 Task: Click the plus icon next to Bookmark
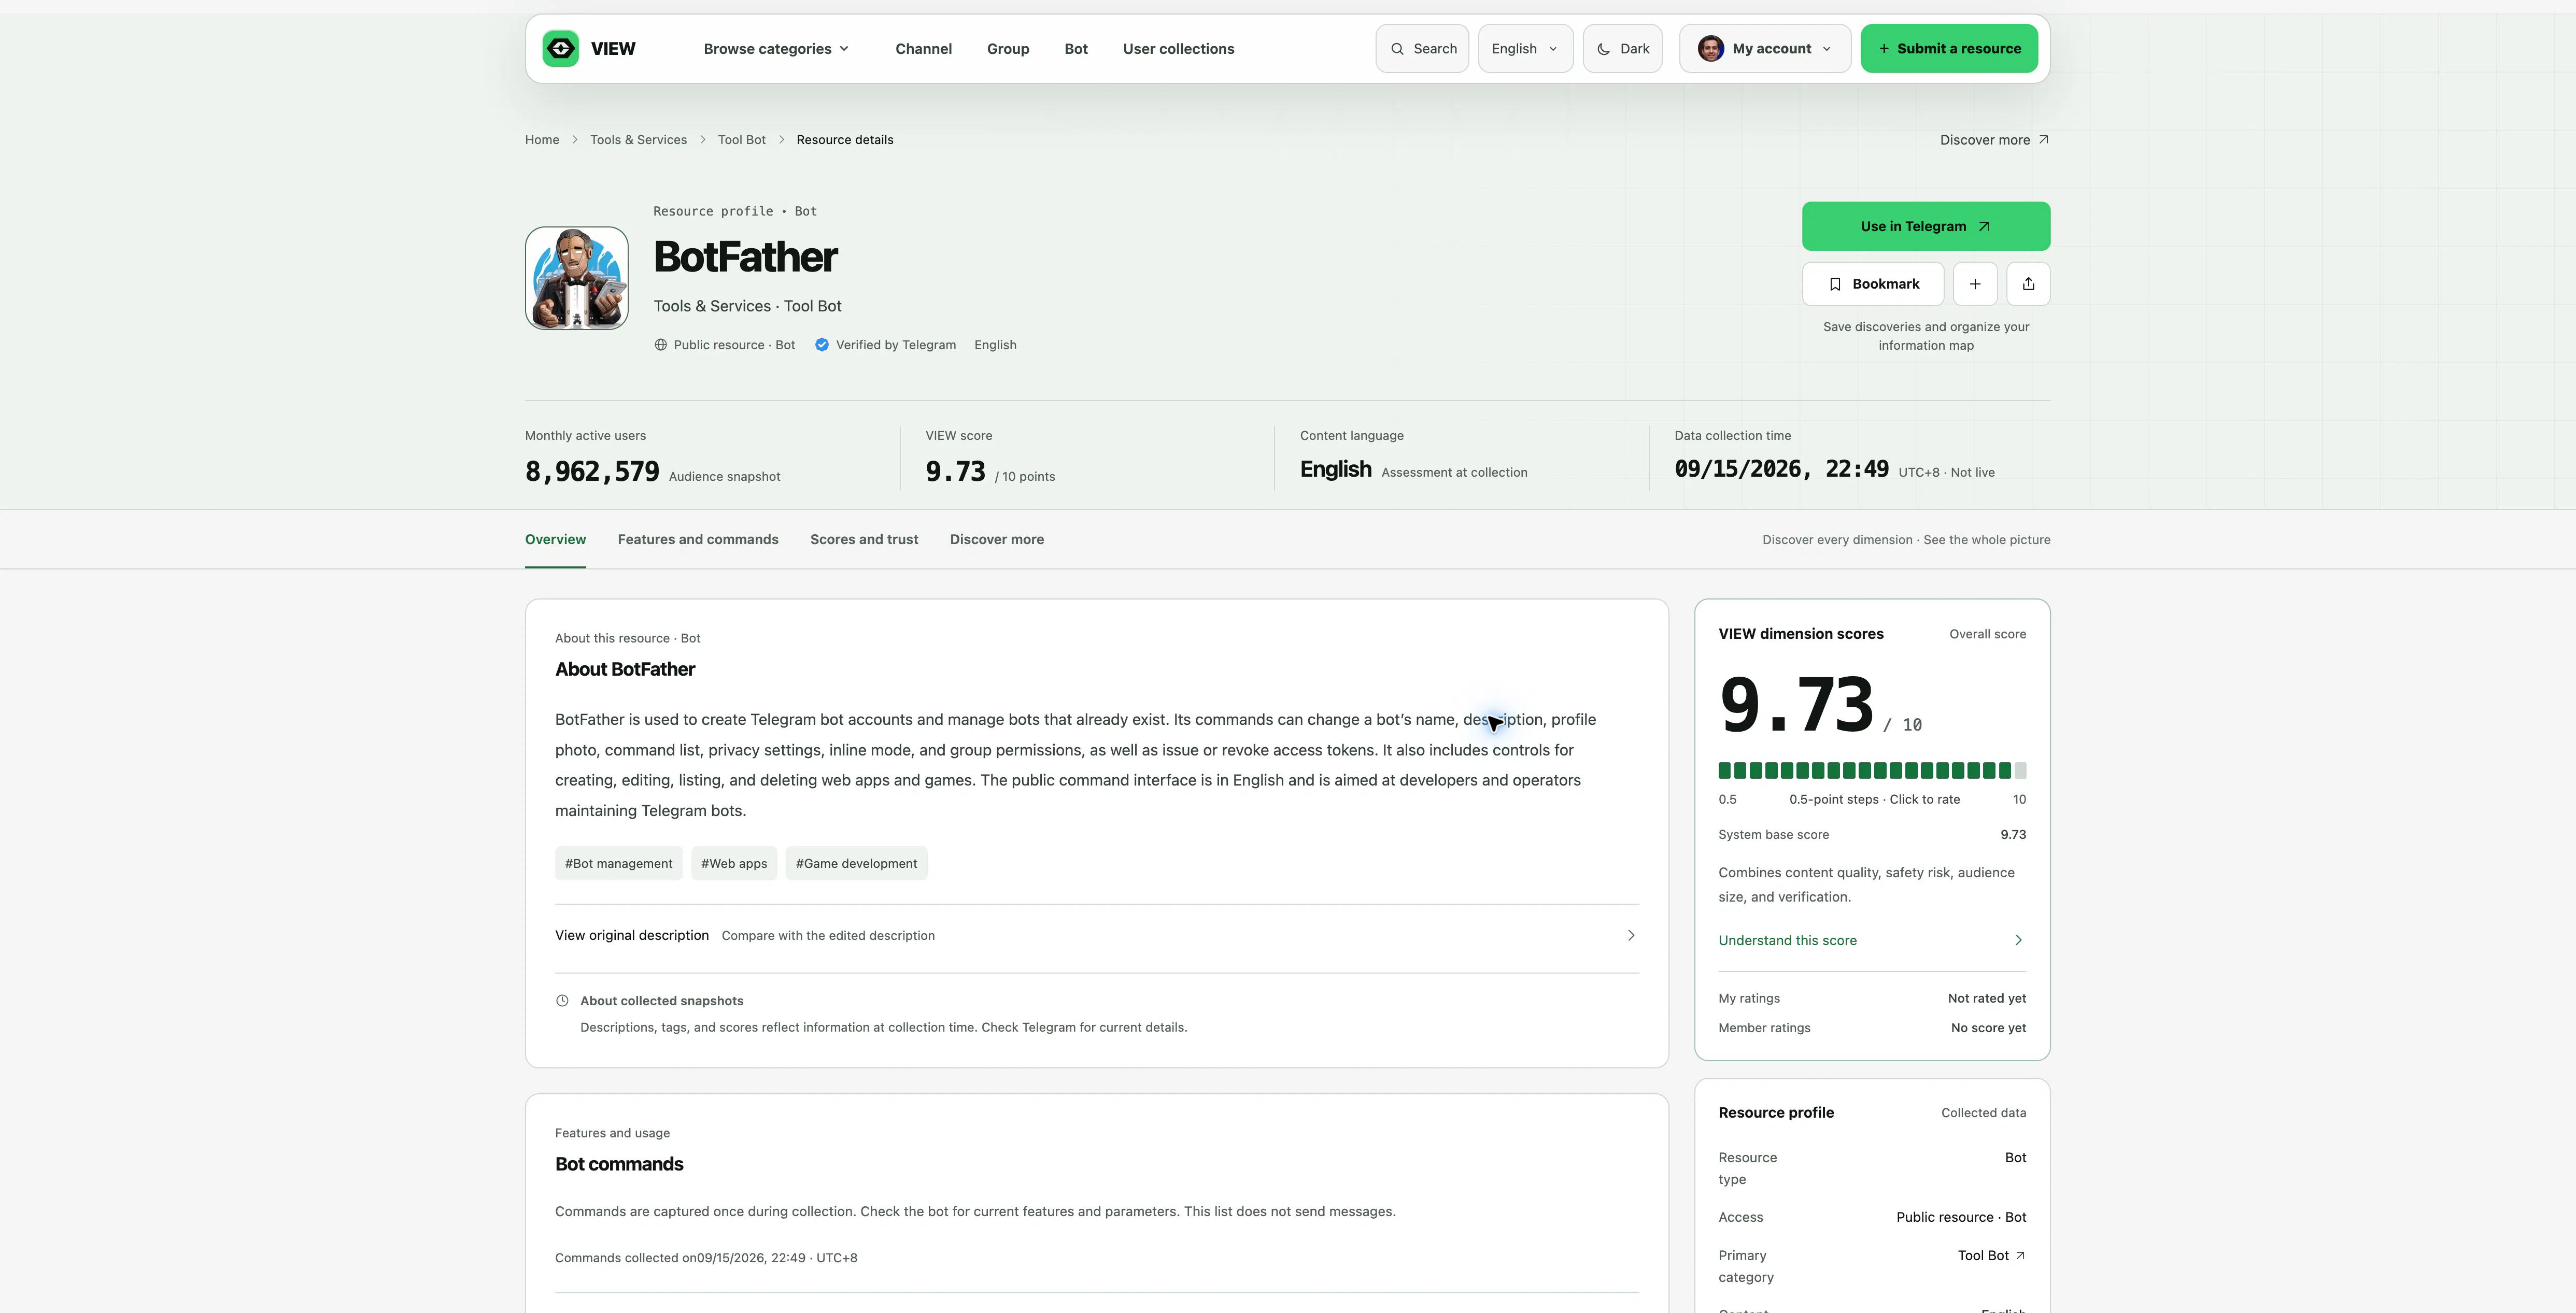coord(1975,284)
